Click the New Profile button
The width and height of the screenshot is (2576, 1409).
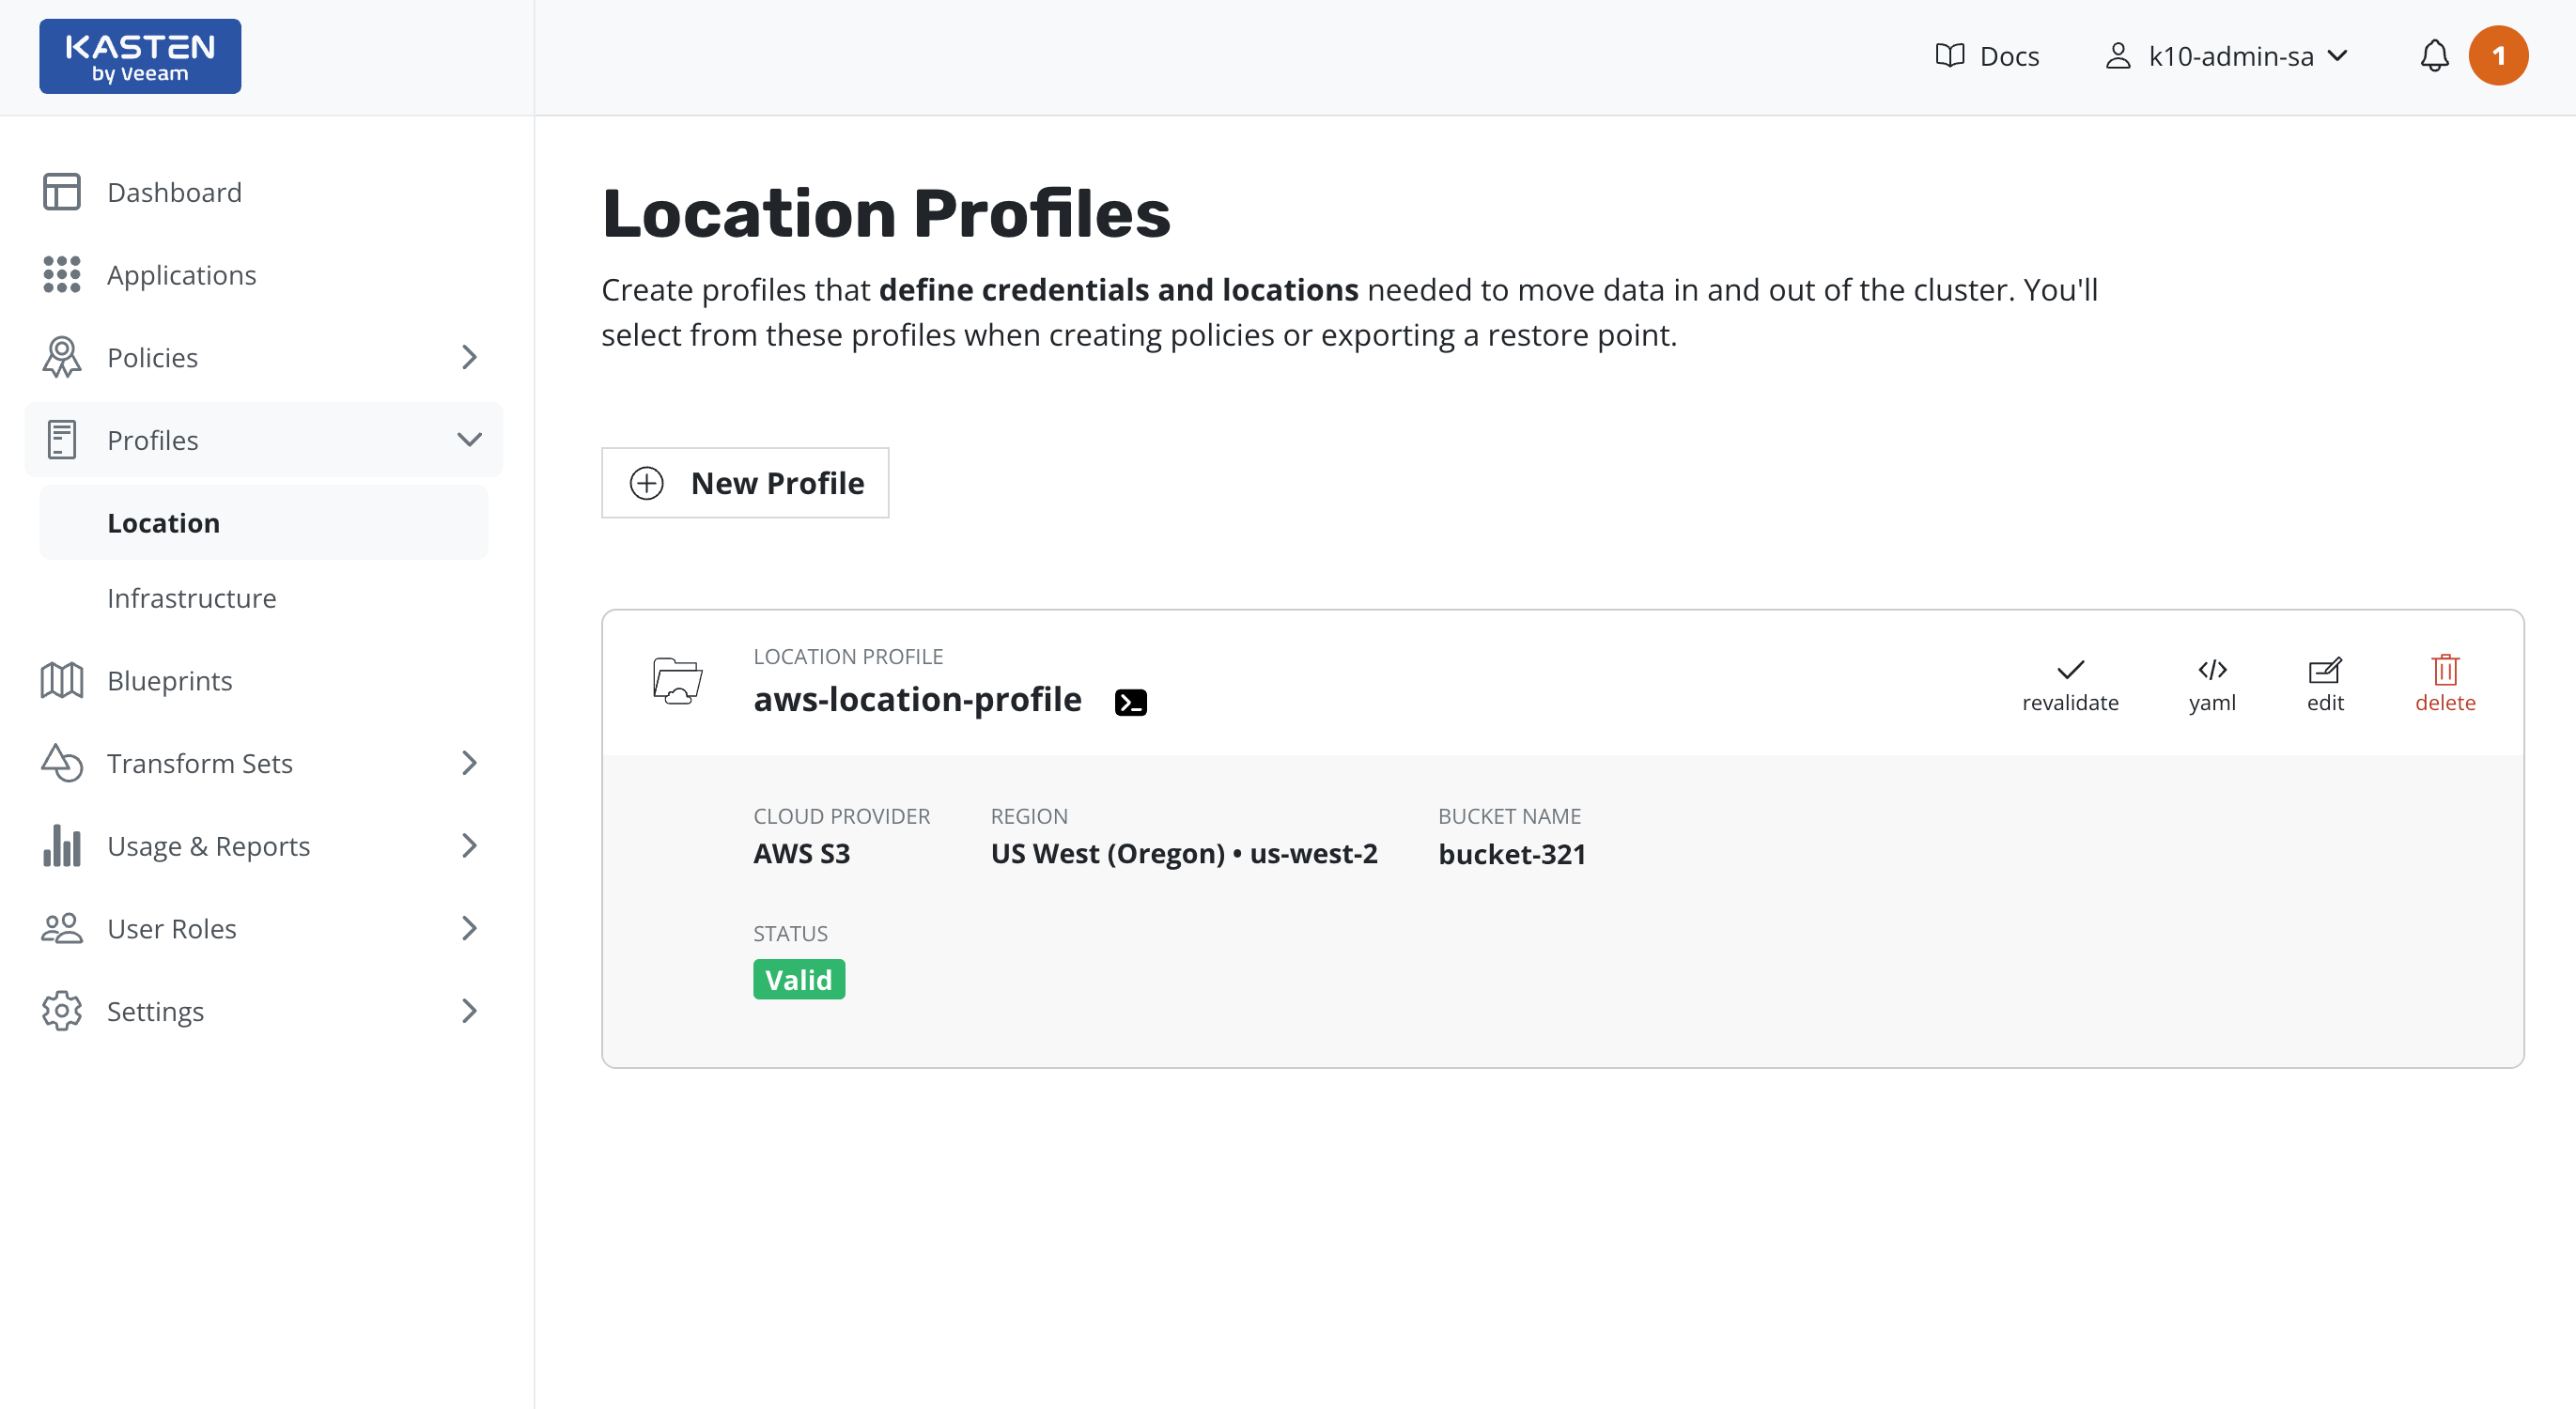click(745, 483)
